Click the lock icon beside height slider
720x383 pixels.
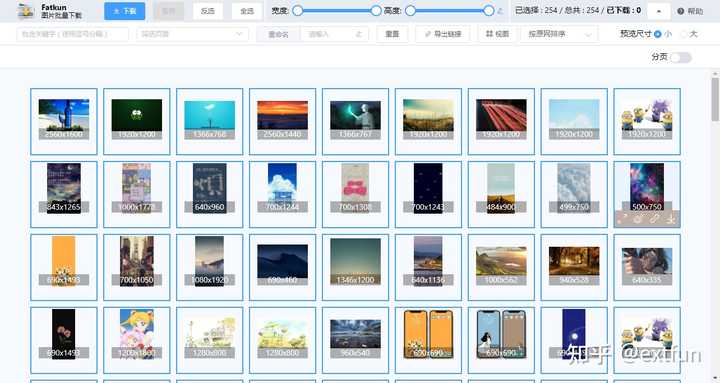click(500, 11)
